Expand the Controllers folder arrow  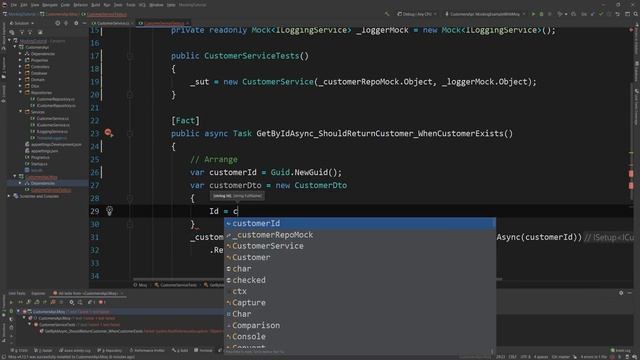[20, 67]
